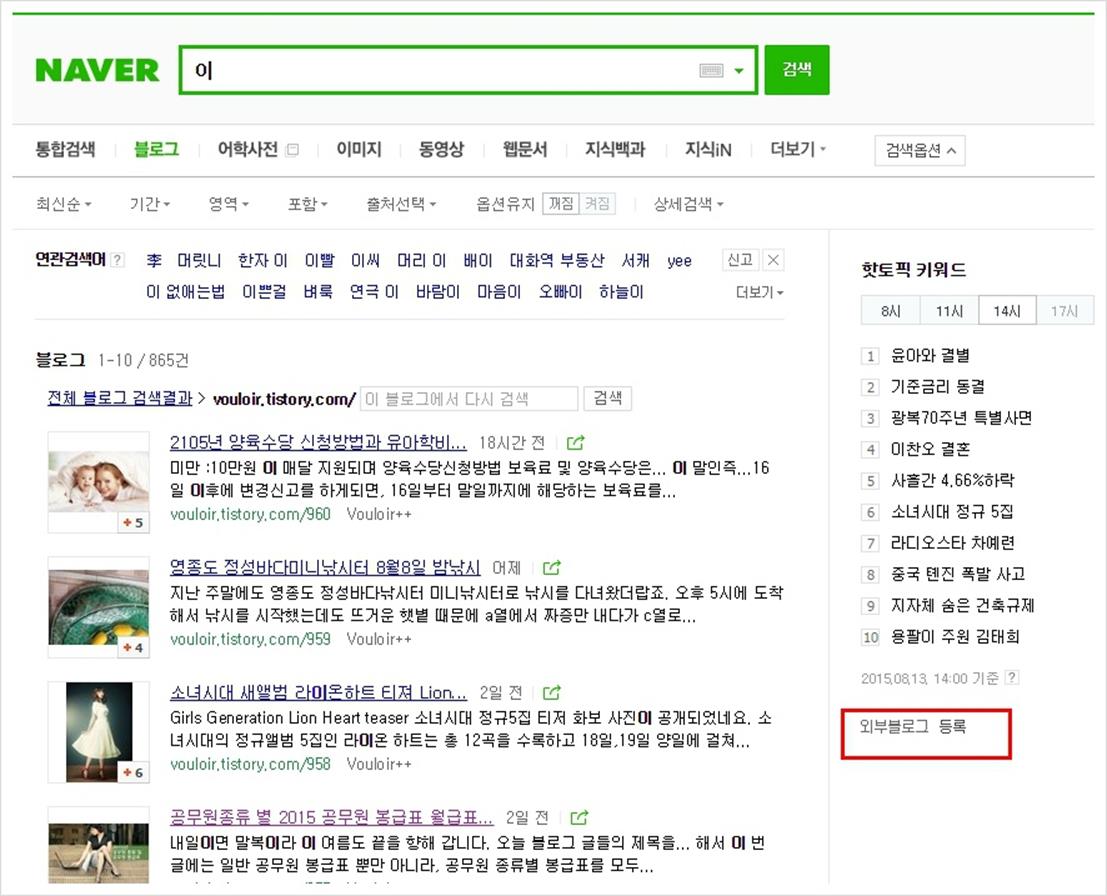1107x896 pixels.
Task: Close the related keywords box with X
Action: pyautogui.click(x=773, y=260)
